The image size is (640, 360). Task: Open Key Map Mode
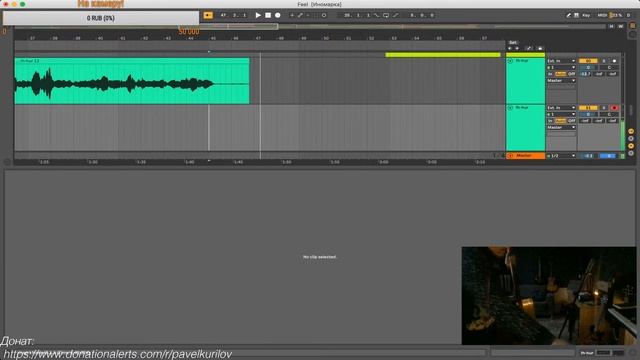tap(586, 15)
